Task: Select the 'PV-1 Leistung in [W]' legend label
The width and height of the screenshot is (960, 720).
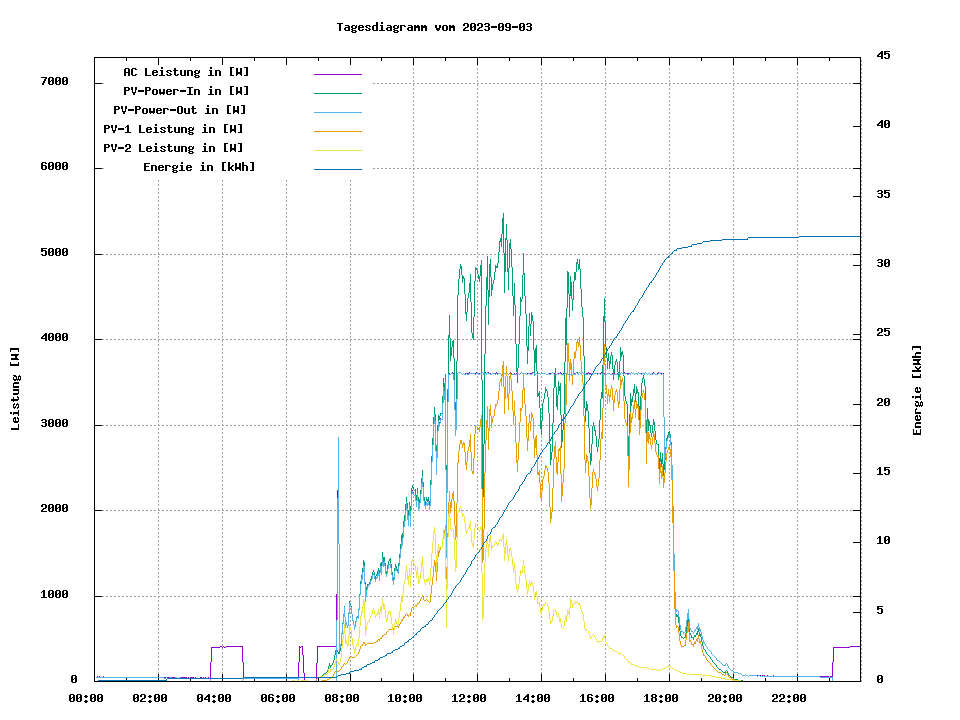Action: (173, 129)
